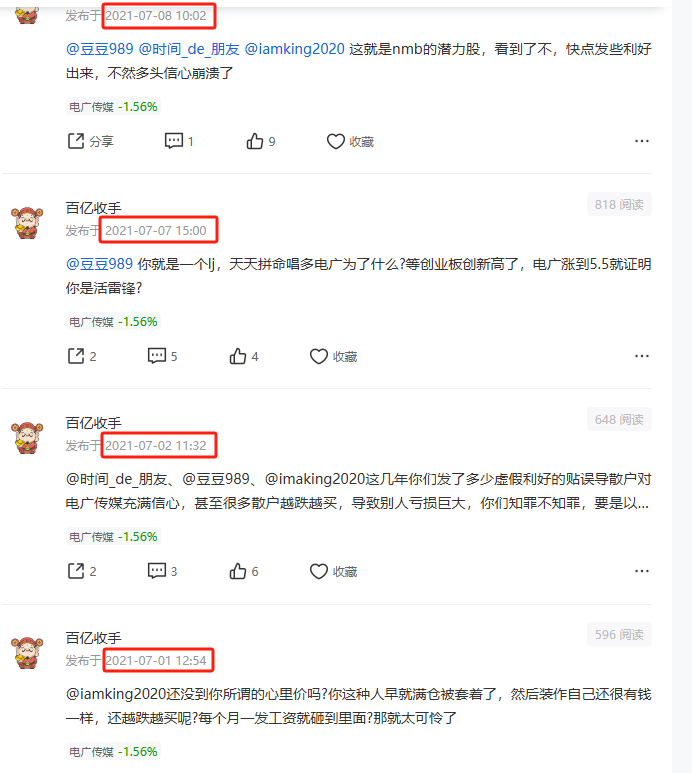This screenshot has height=773, width=692.
Task: Click the 百亿收手 avatar on the 07-02 post
Action: pos(27,438)
